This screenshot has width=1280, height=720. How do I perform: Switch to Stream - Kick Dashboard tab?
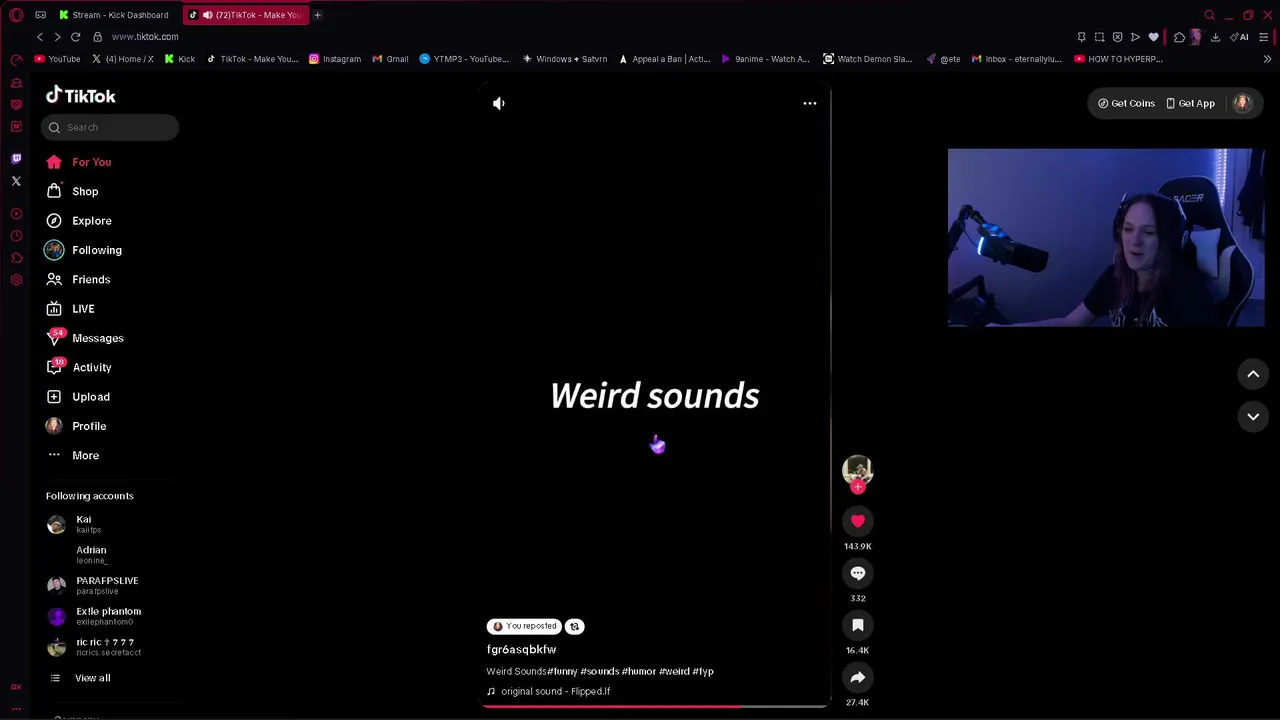(114, 15)
